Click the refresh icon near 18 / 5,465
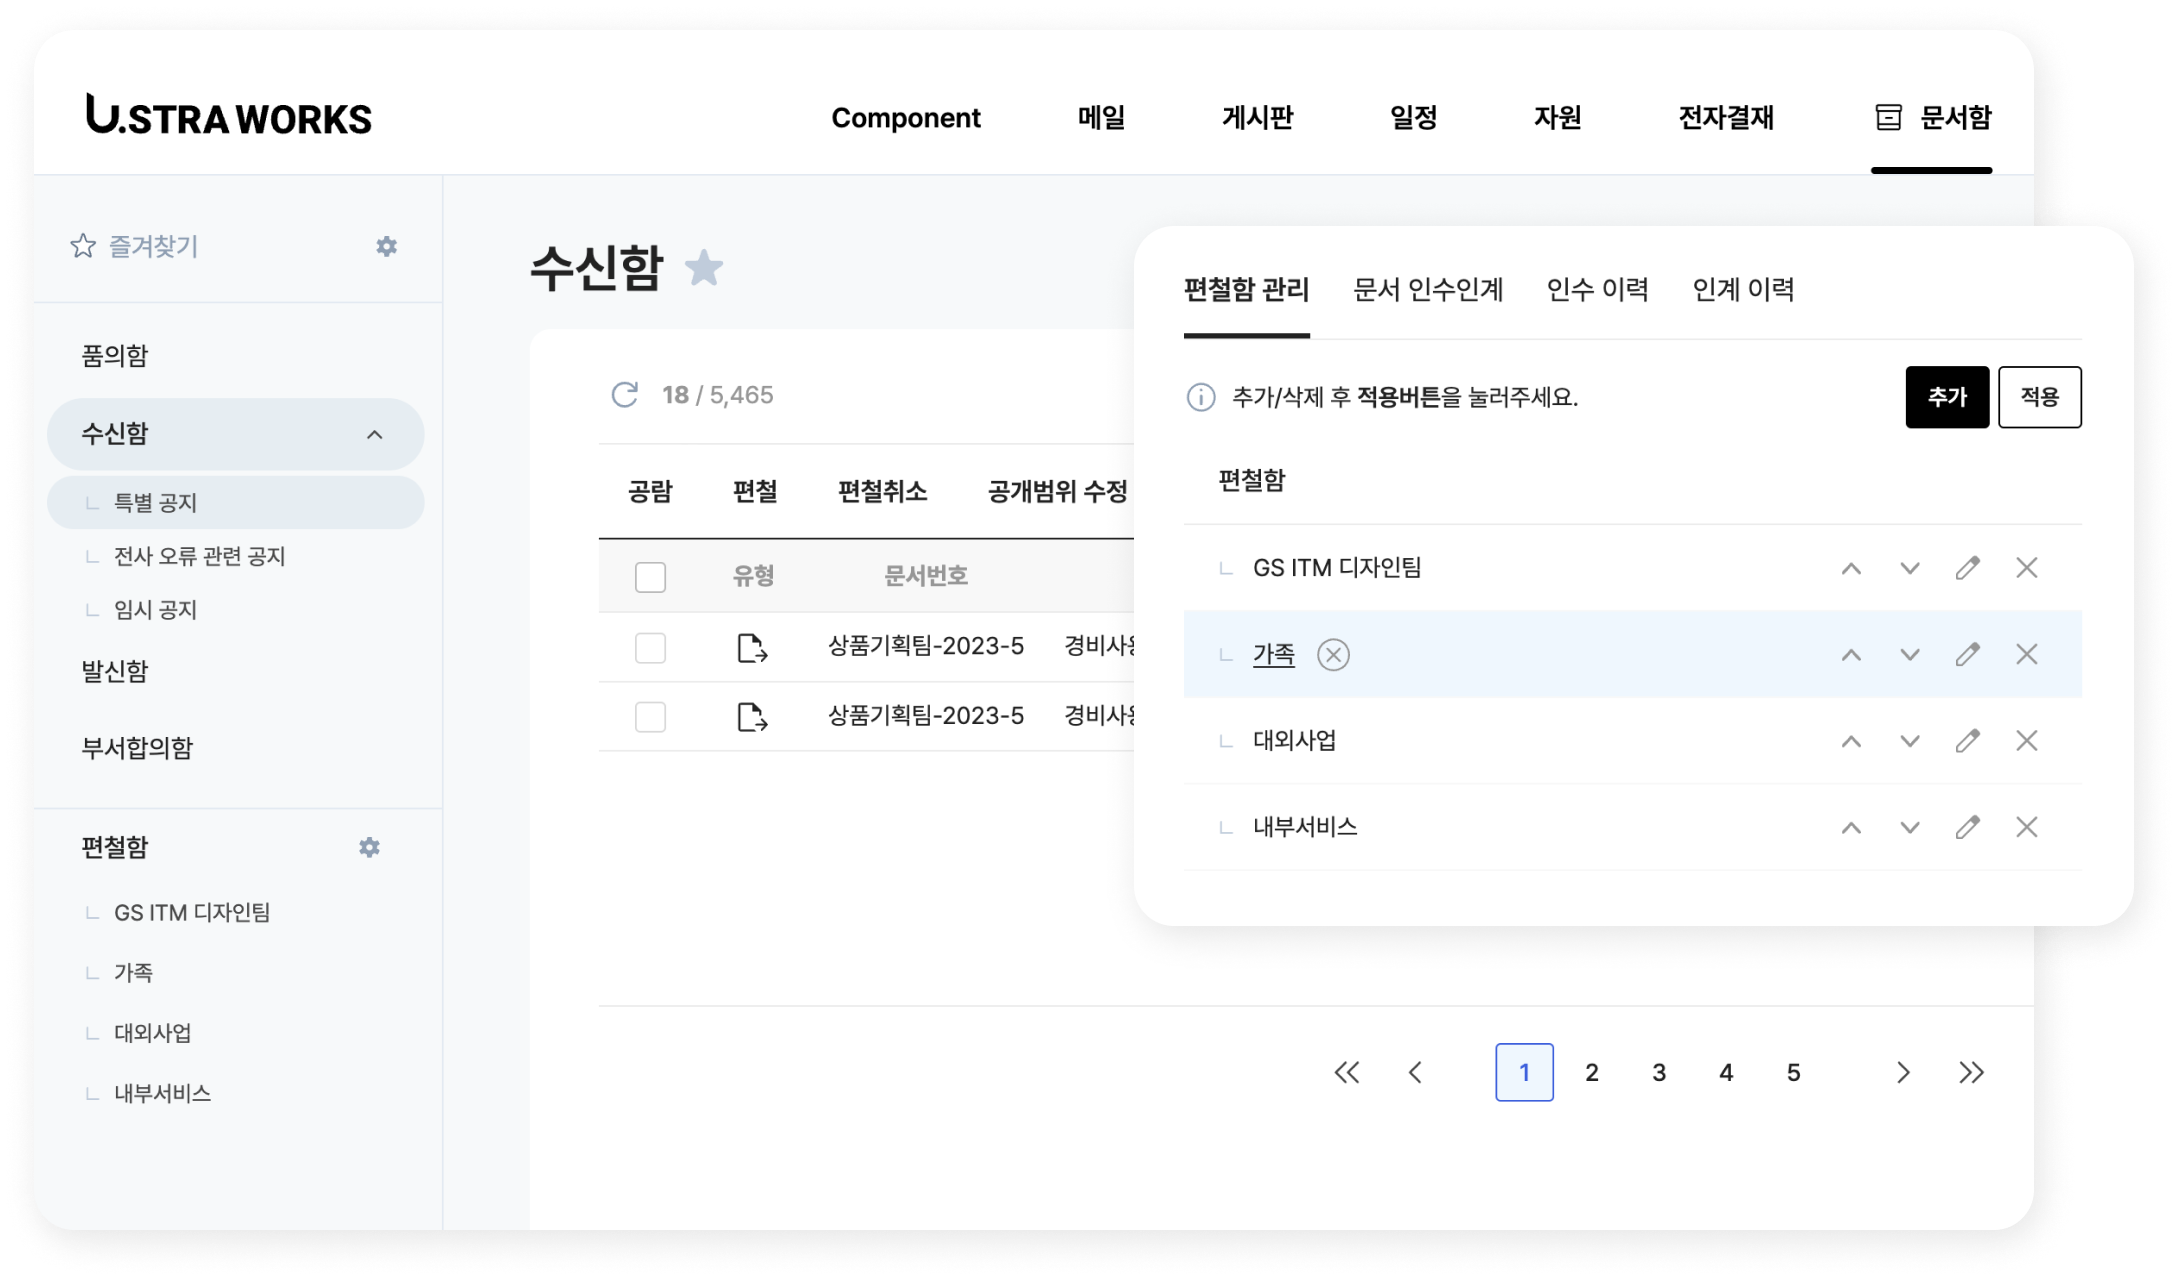The image size is (2180, 1280). pos(625,395)
